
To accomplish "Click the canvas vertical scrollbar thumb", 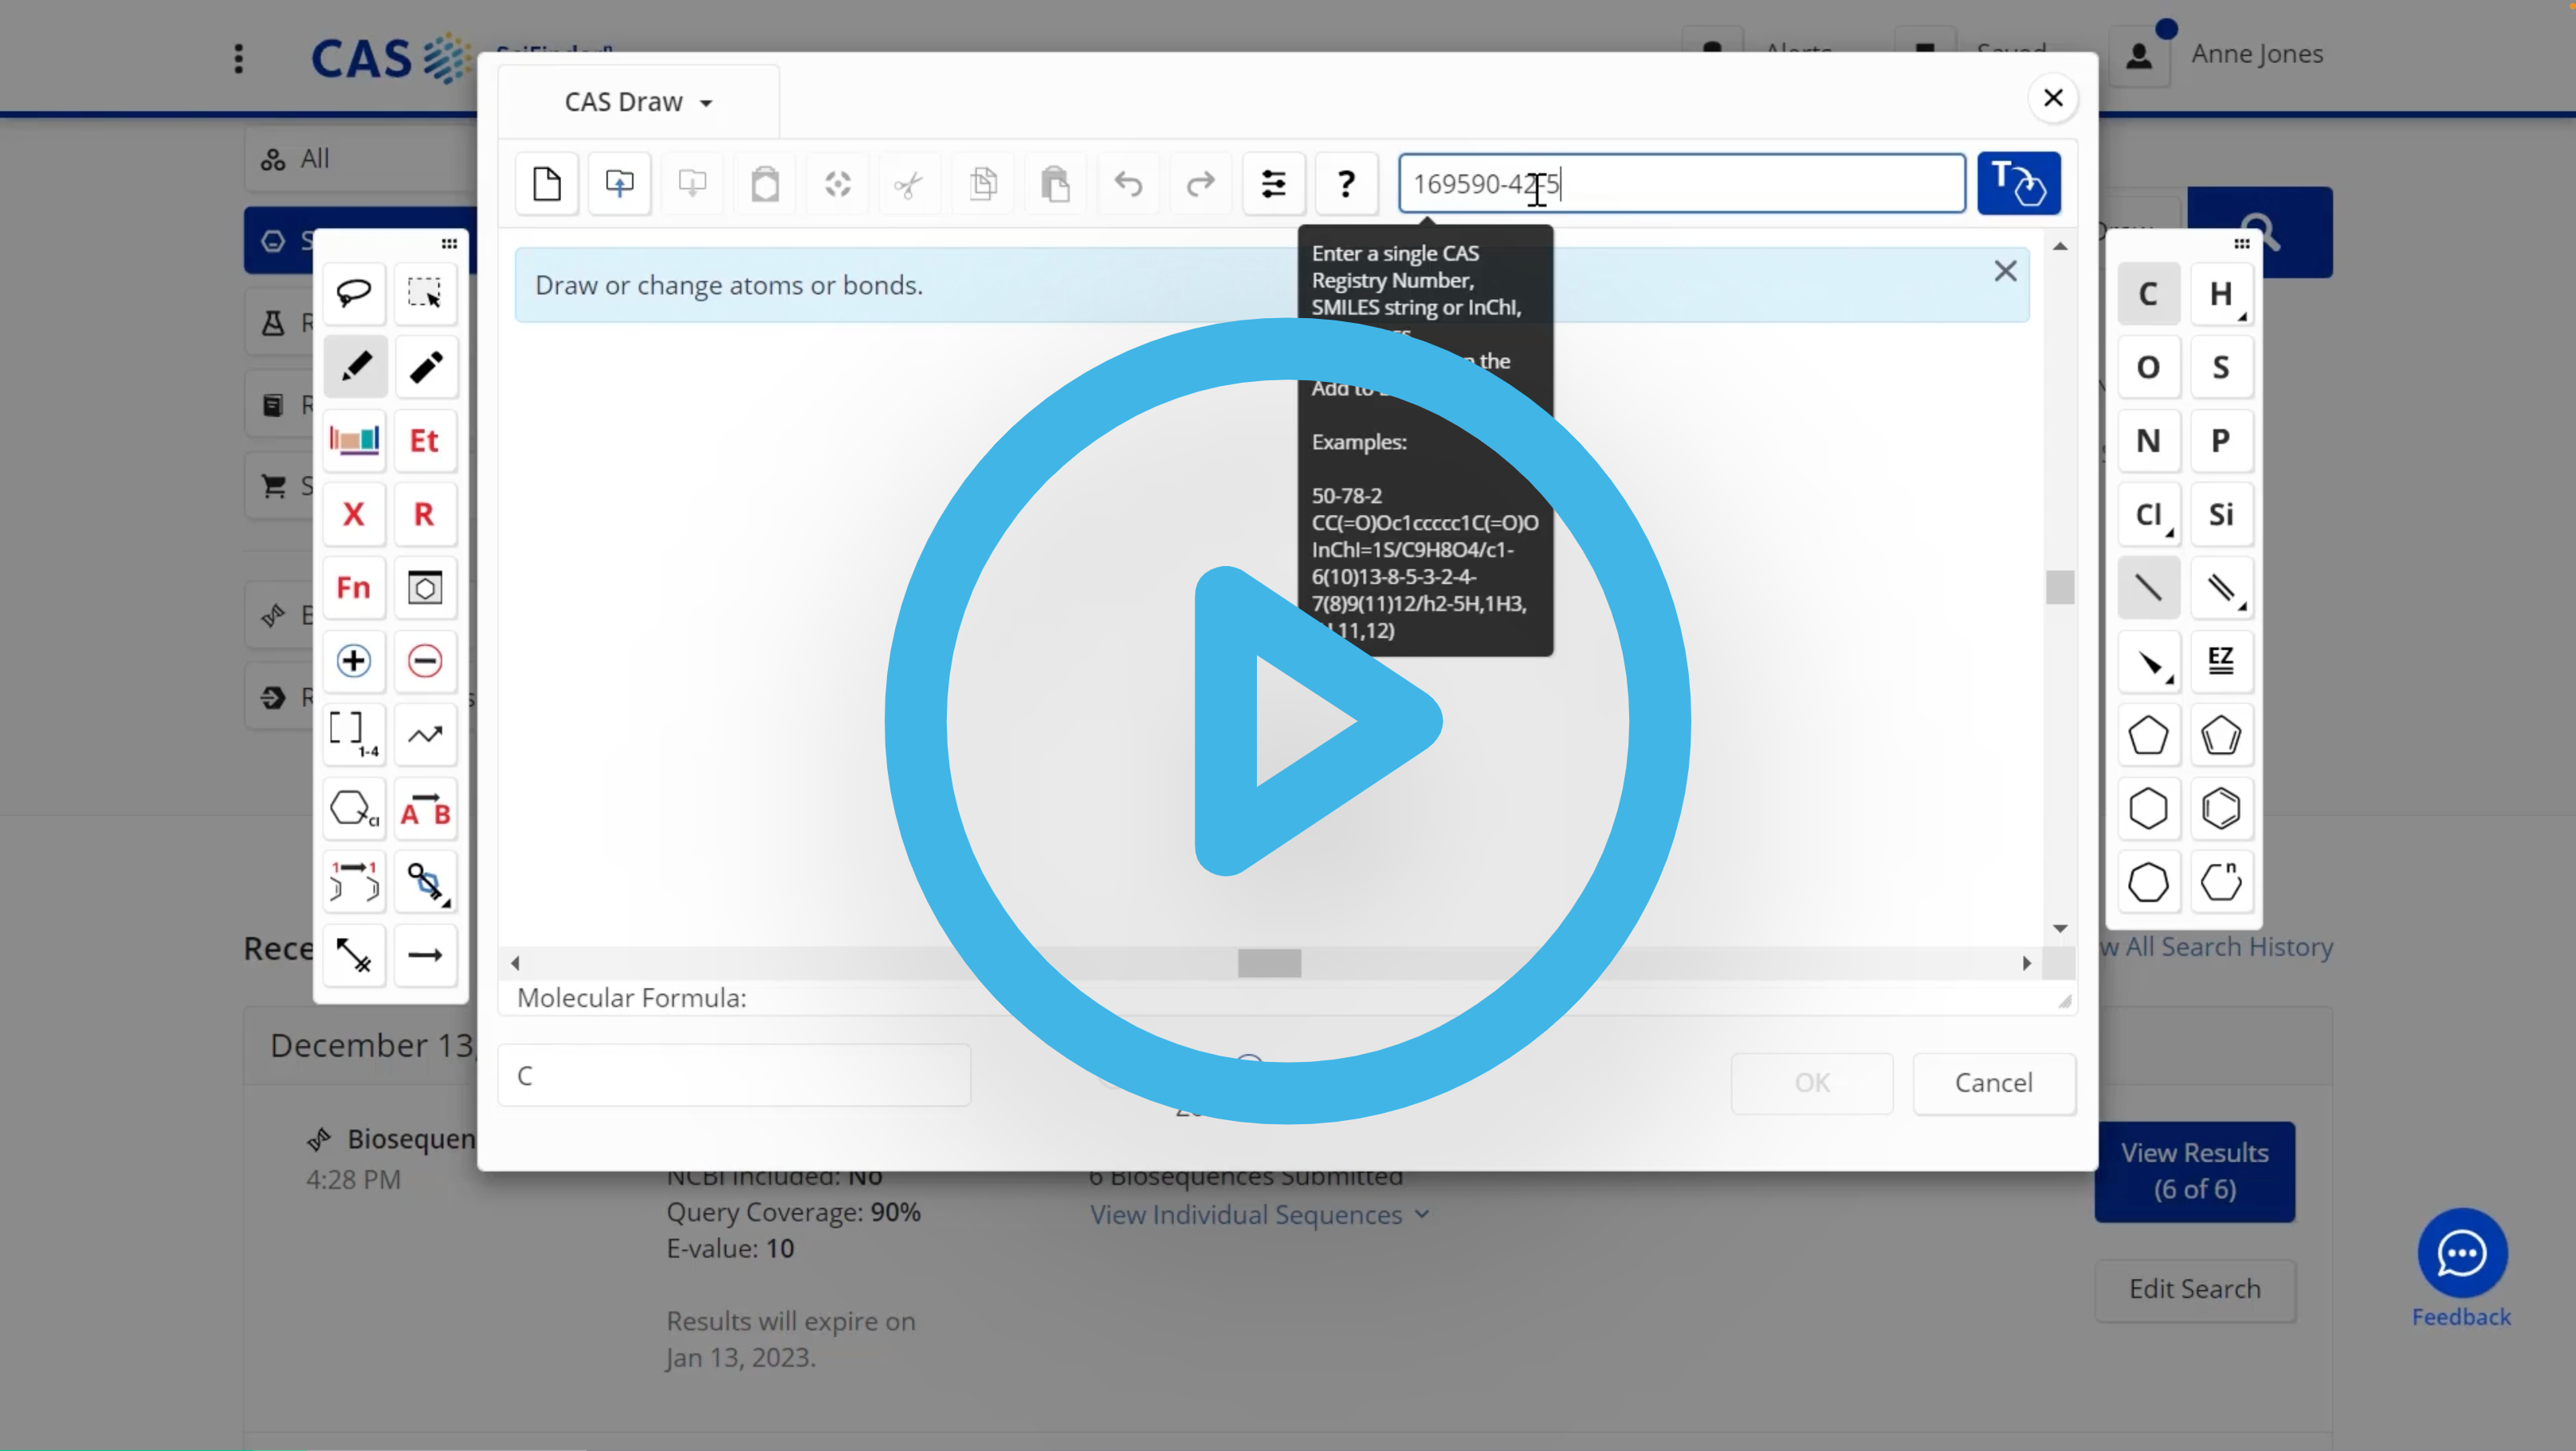I will point(2059,587).
